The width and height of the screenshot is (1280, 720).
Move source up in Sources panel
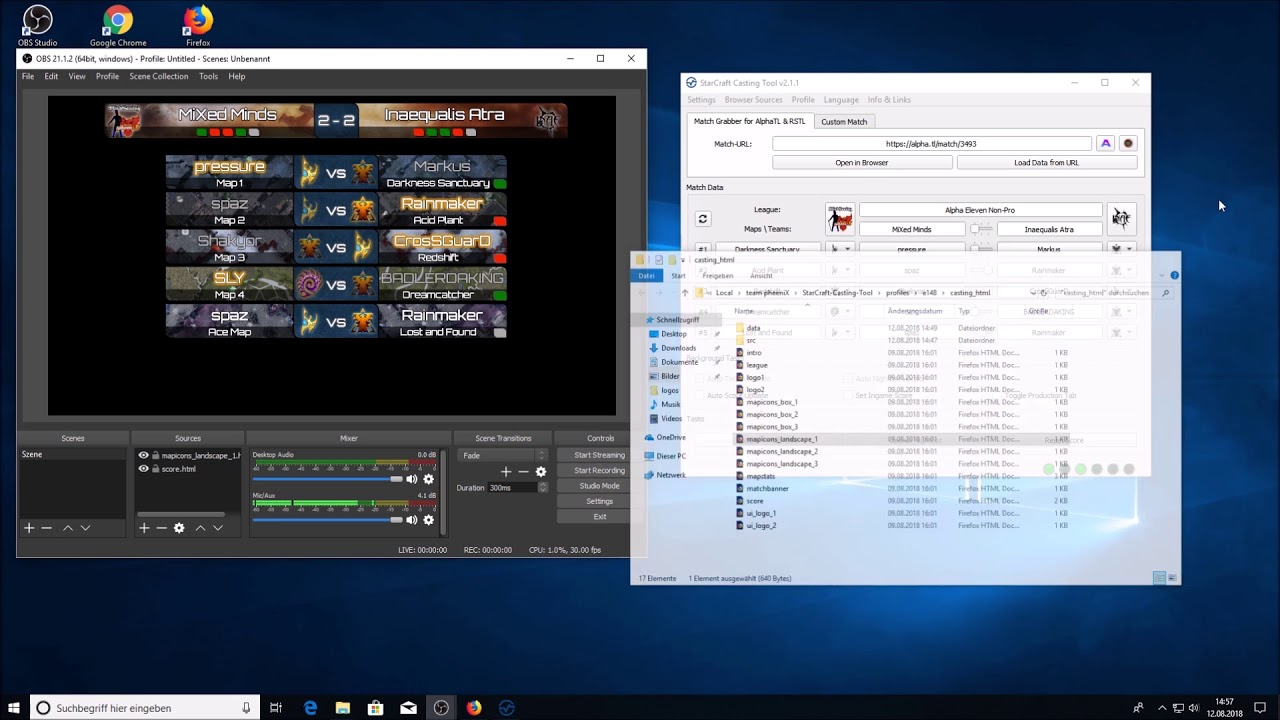(200, 528)
